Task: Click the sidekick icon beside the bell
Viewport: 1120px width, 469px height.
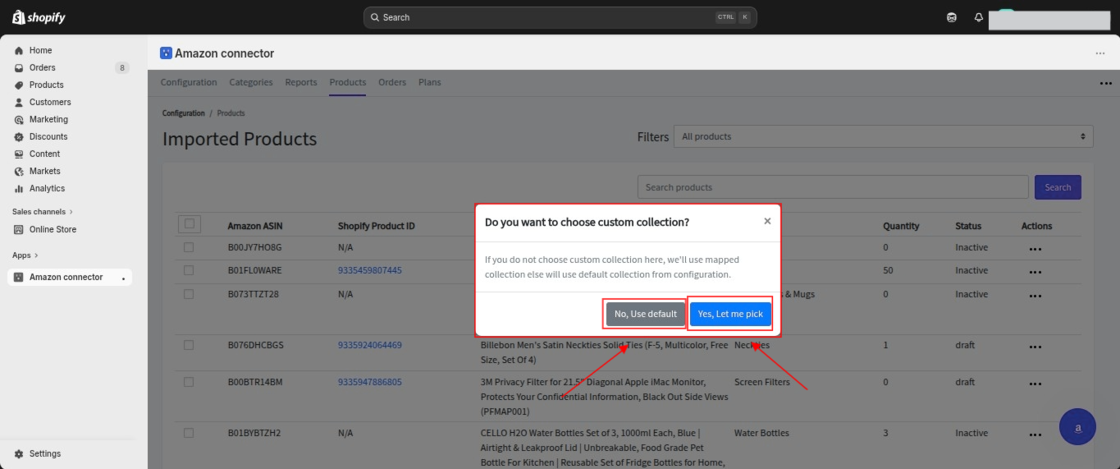Action: click(x=951, y=17)
